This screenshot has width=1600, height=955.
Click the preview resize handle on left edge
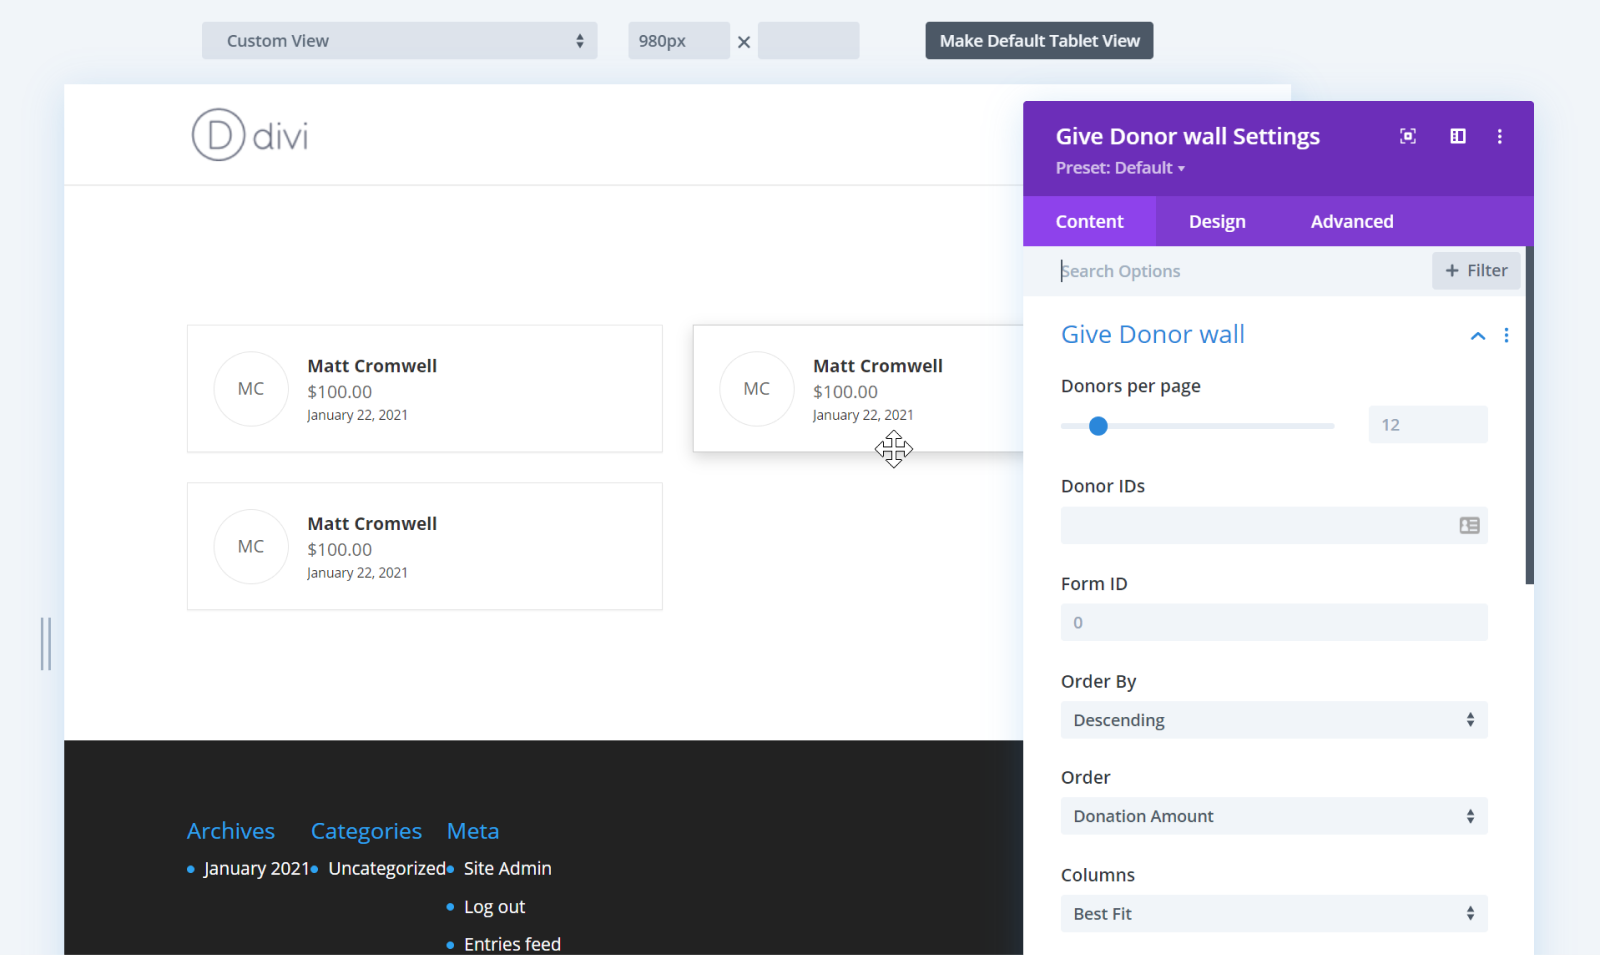click(x=46, y=644)
